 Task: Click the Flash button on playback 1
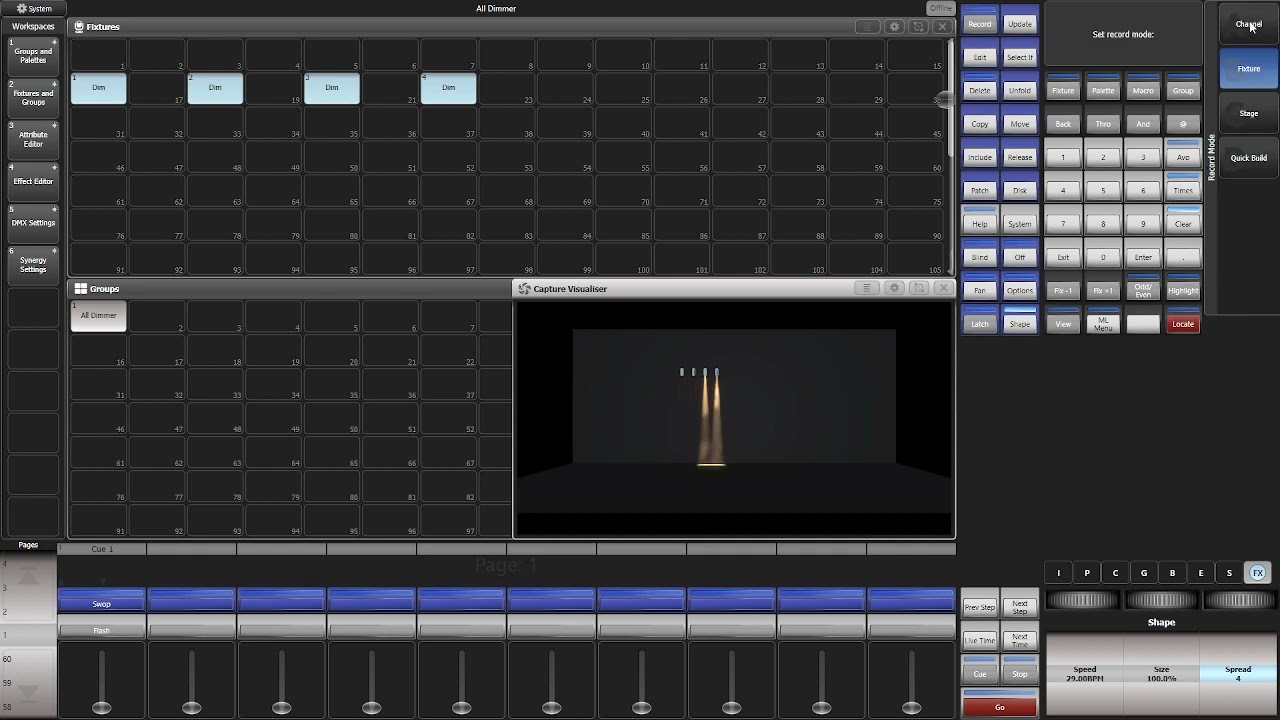101,630
